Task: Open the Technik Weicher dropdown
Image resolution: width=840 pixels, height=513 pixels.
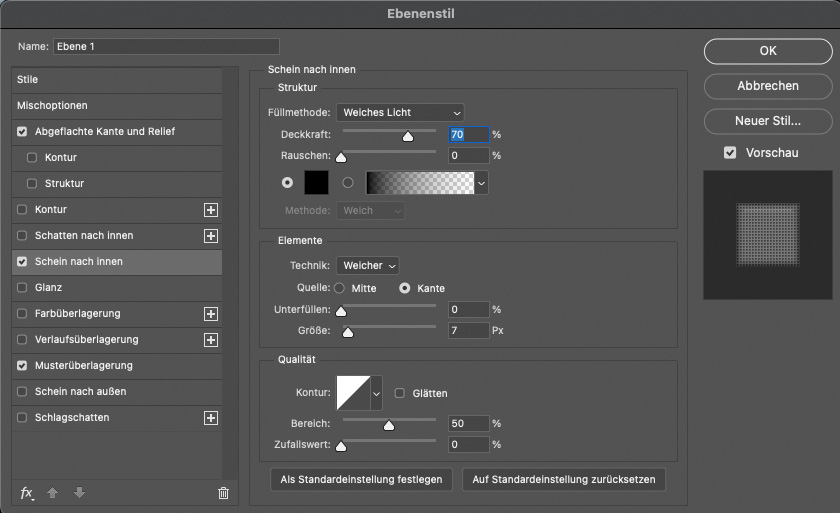Action: click(x=368, y=266)
